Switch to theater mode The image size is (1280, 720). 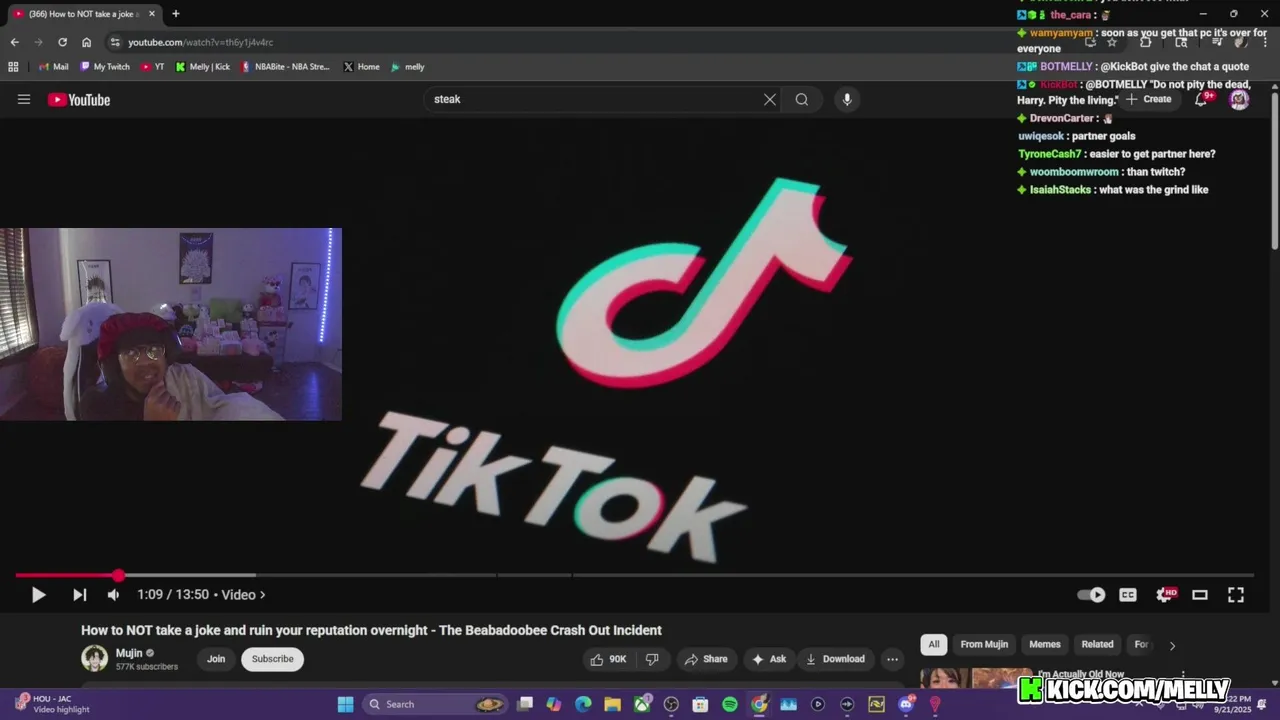coord(1200,595)
